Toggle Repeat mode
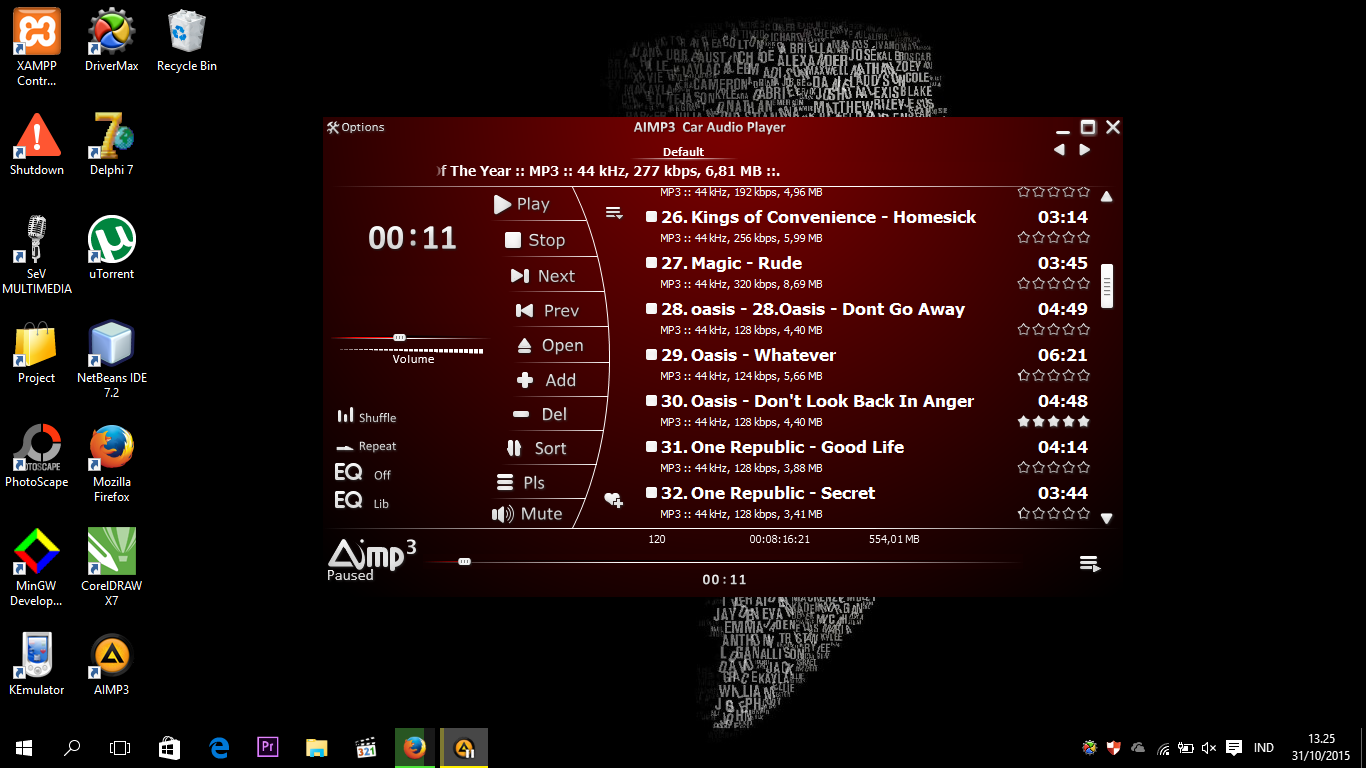Viewport: 1366px width, 768px height. click(x=367, y=446)
